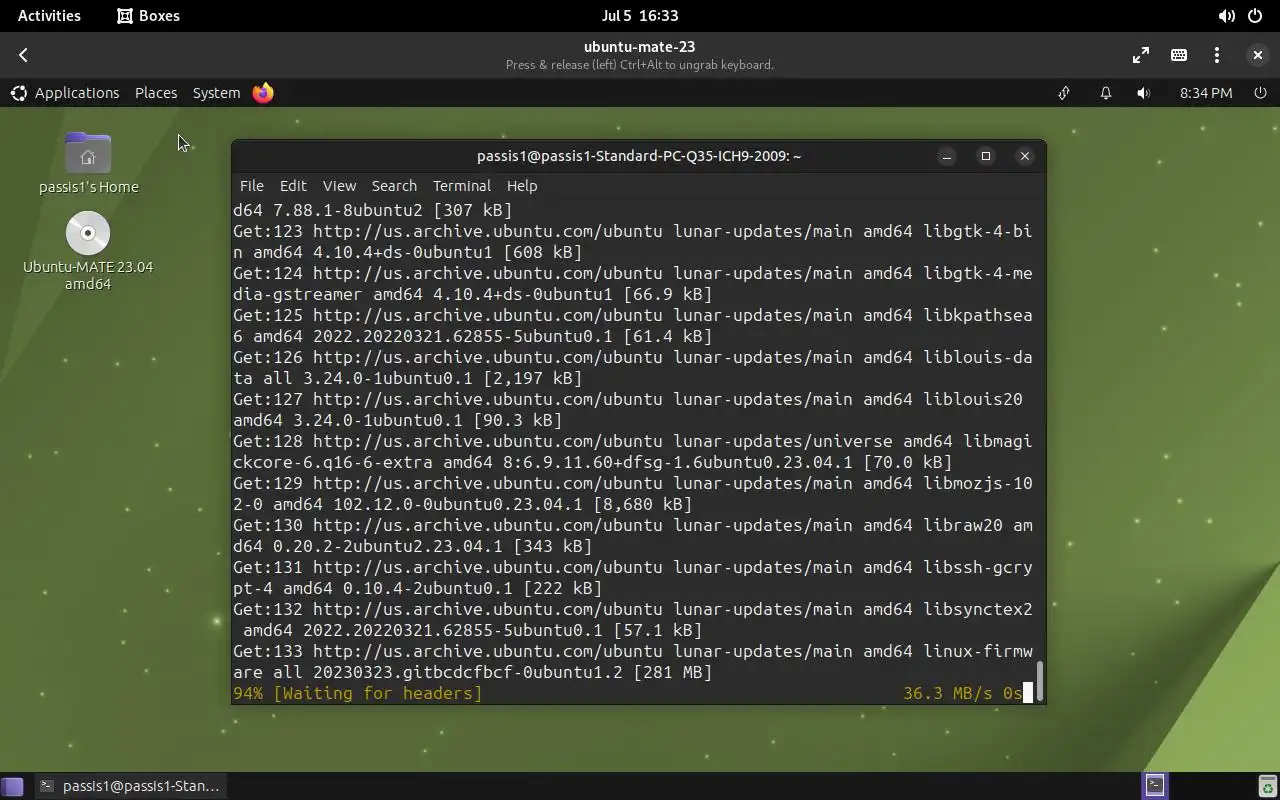This screenshot has width=1280, height=800.
Task: Click the Get:124 libgtk-4-media-gstreamer line
Action: coord(633,284)
